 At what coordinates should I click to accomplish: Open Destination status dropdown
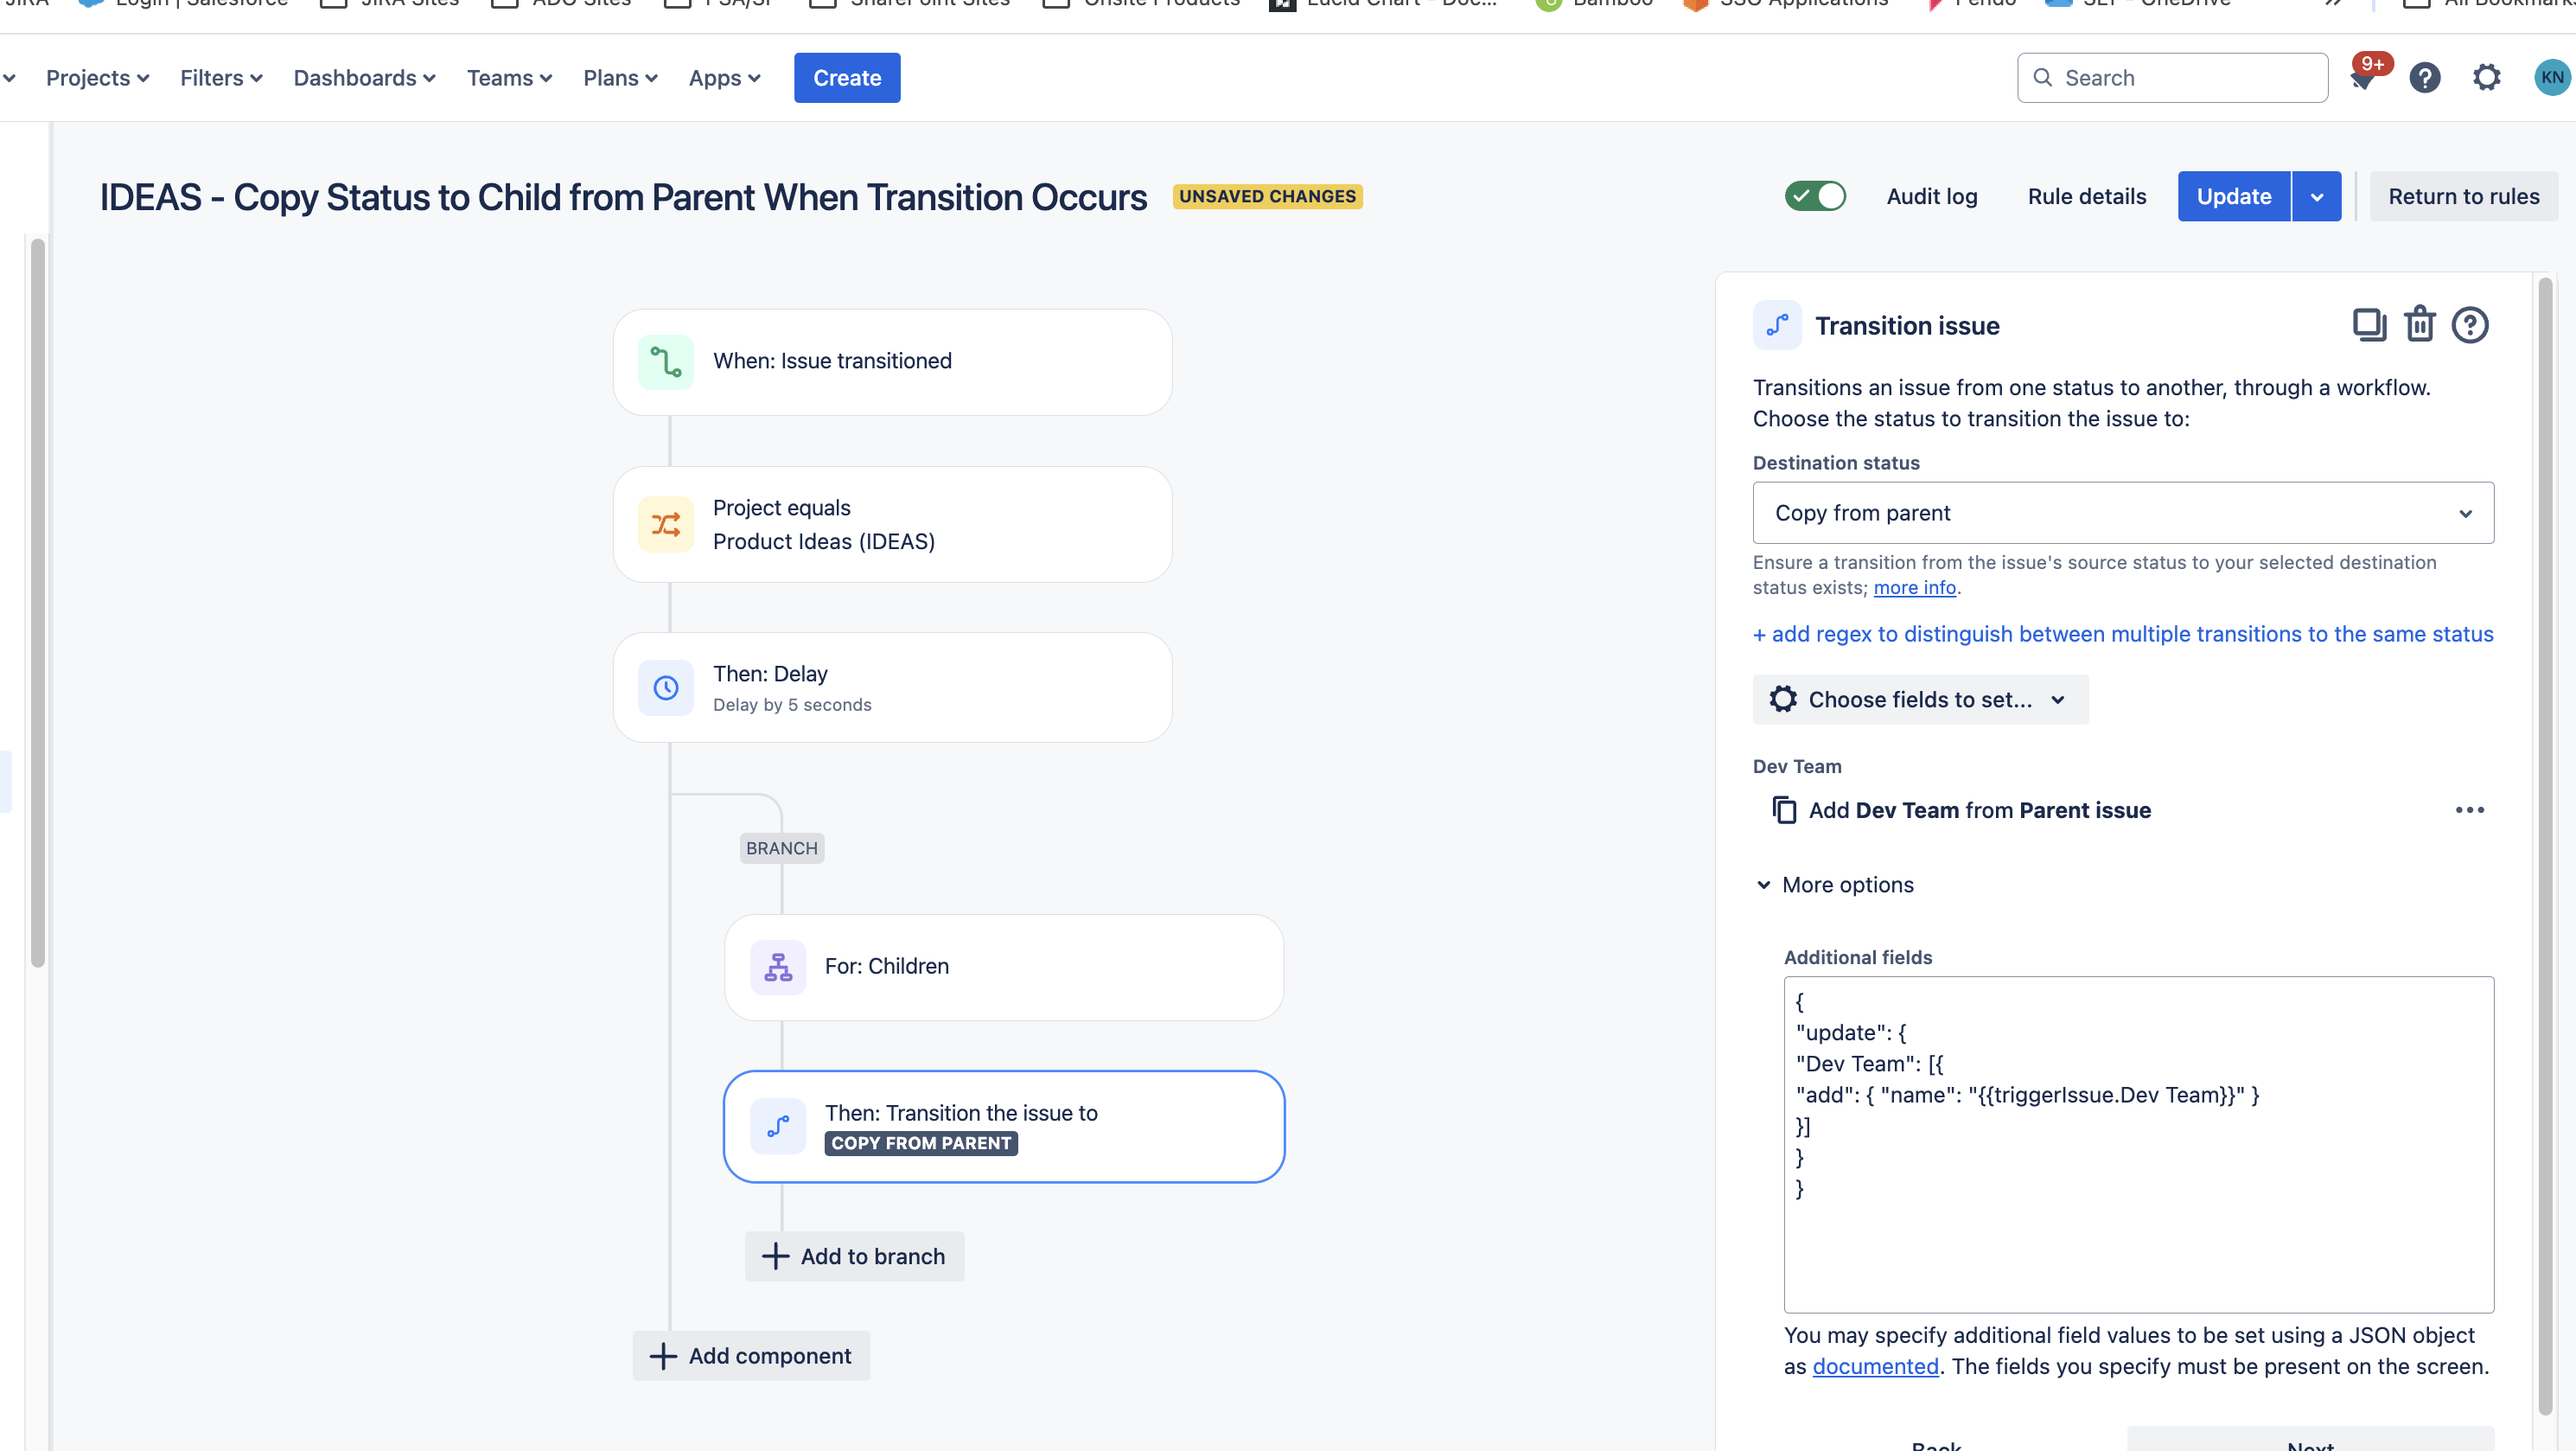[2123, 513]
